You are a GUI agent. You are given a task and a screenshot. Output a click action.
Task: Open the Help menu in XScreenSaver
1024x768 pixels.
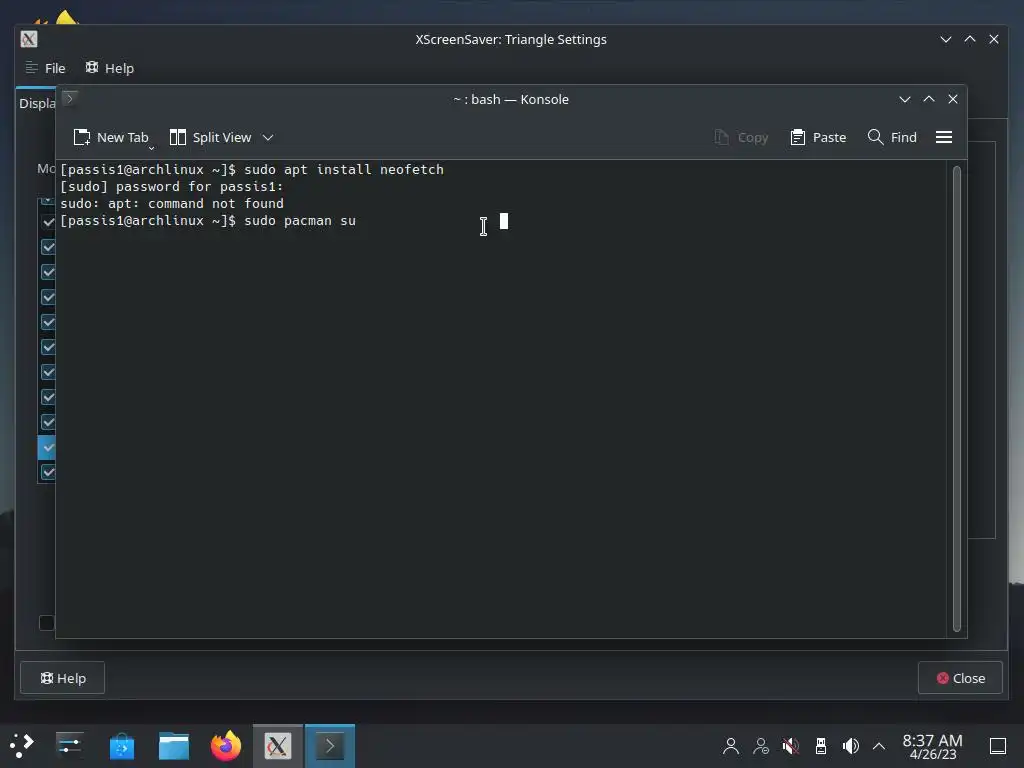[109, 68]
